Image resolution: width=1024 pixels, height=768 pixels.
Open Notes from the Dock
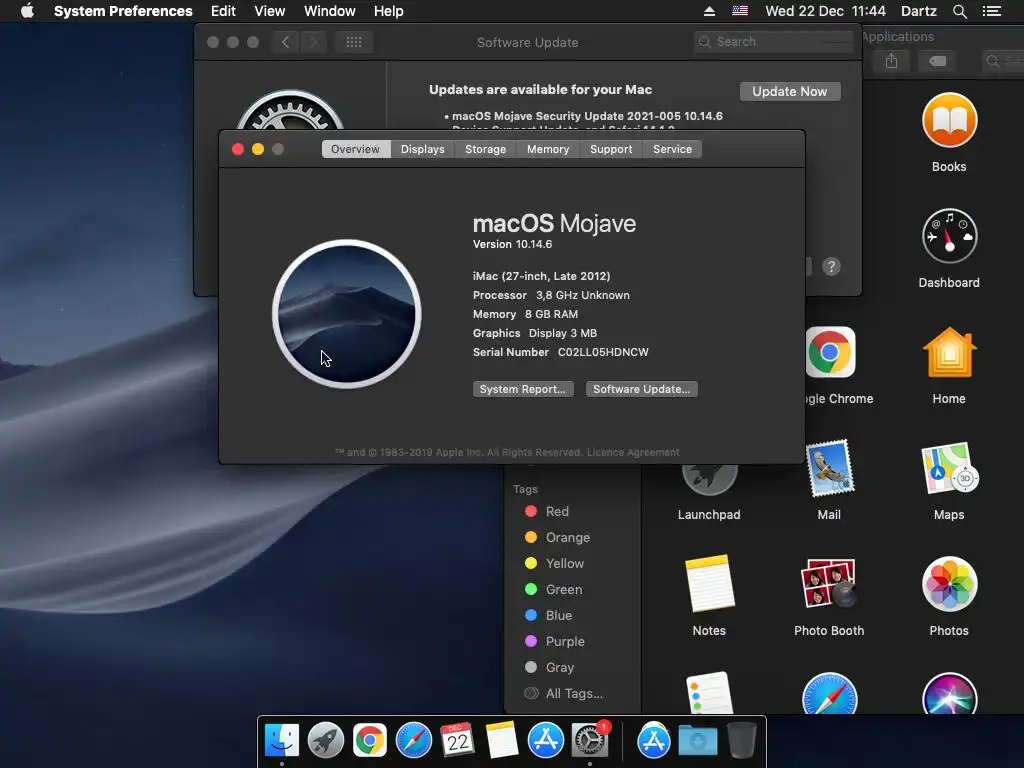coord(502,741)
